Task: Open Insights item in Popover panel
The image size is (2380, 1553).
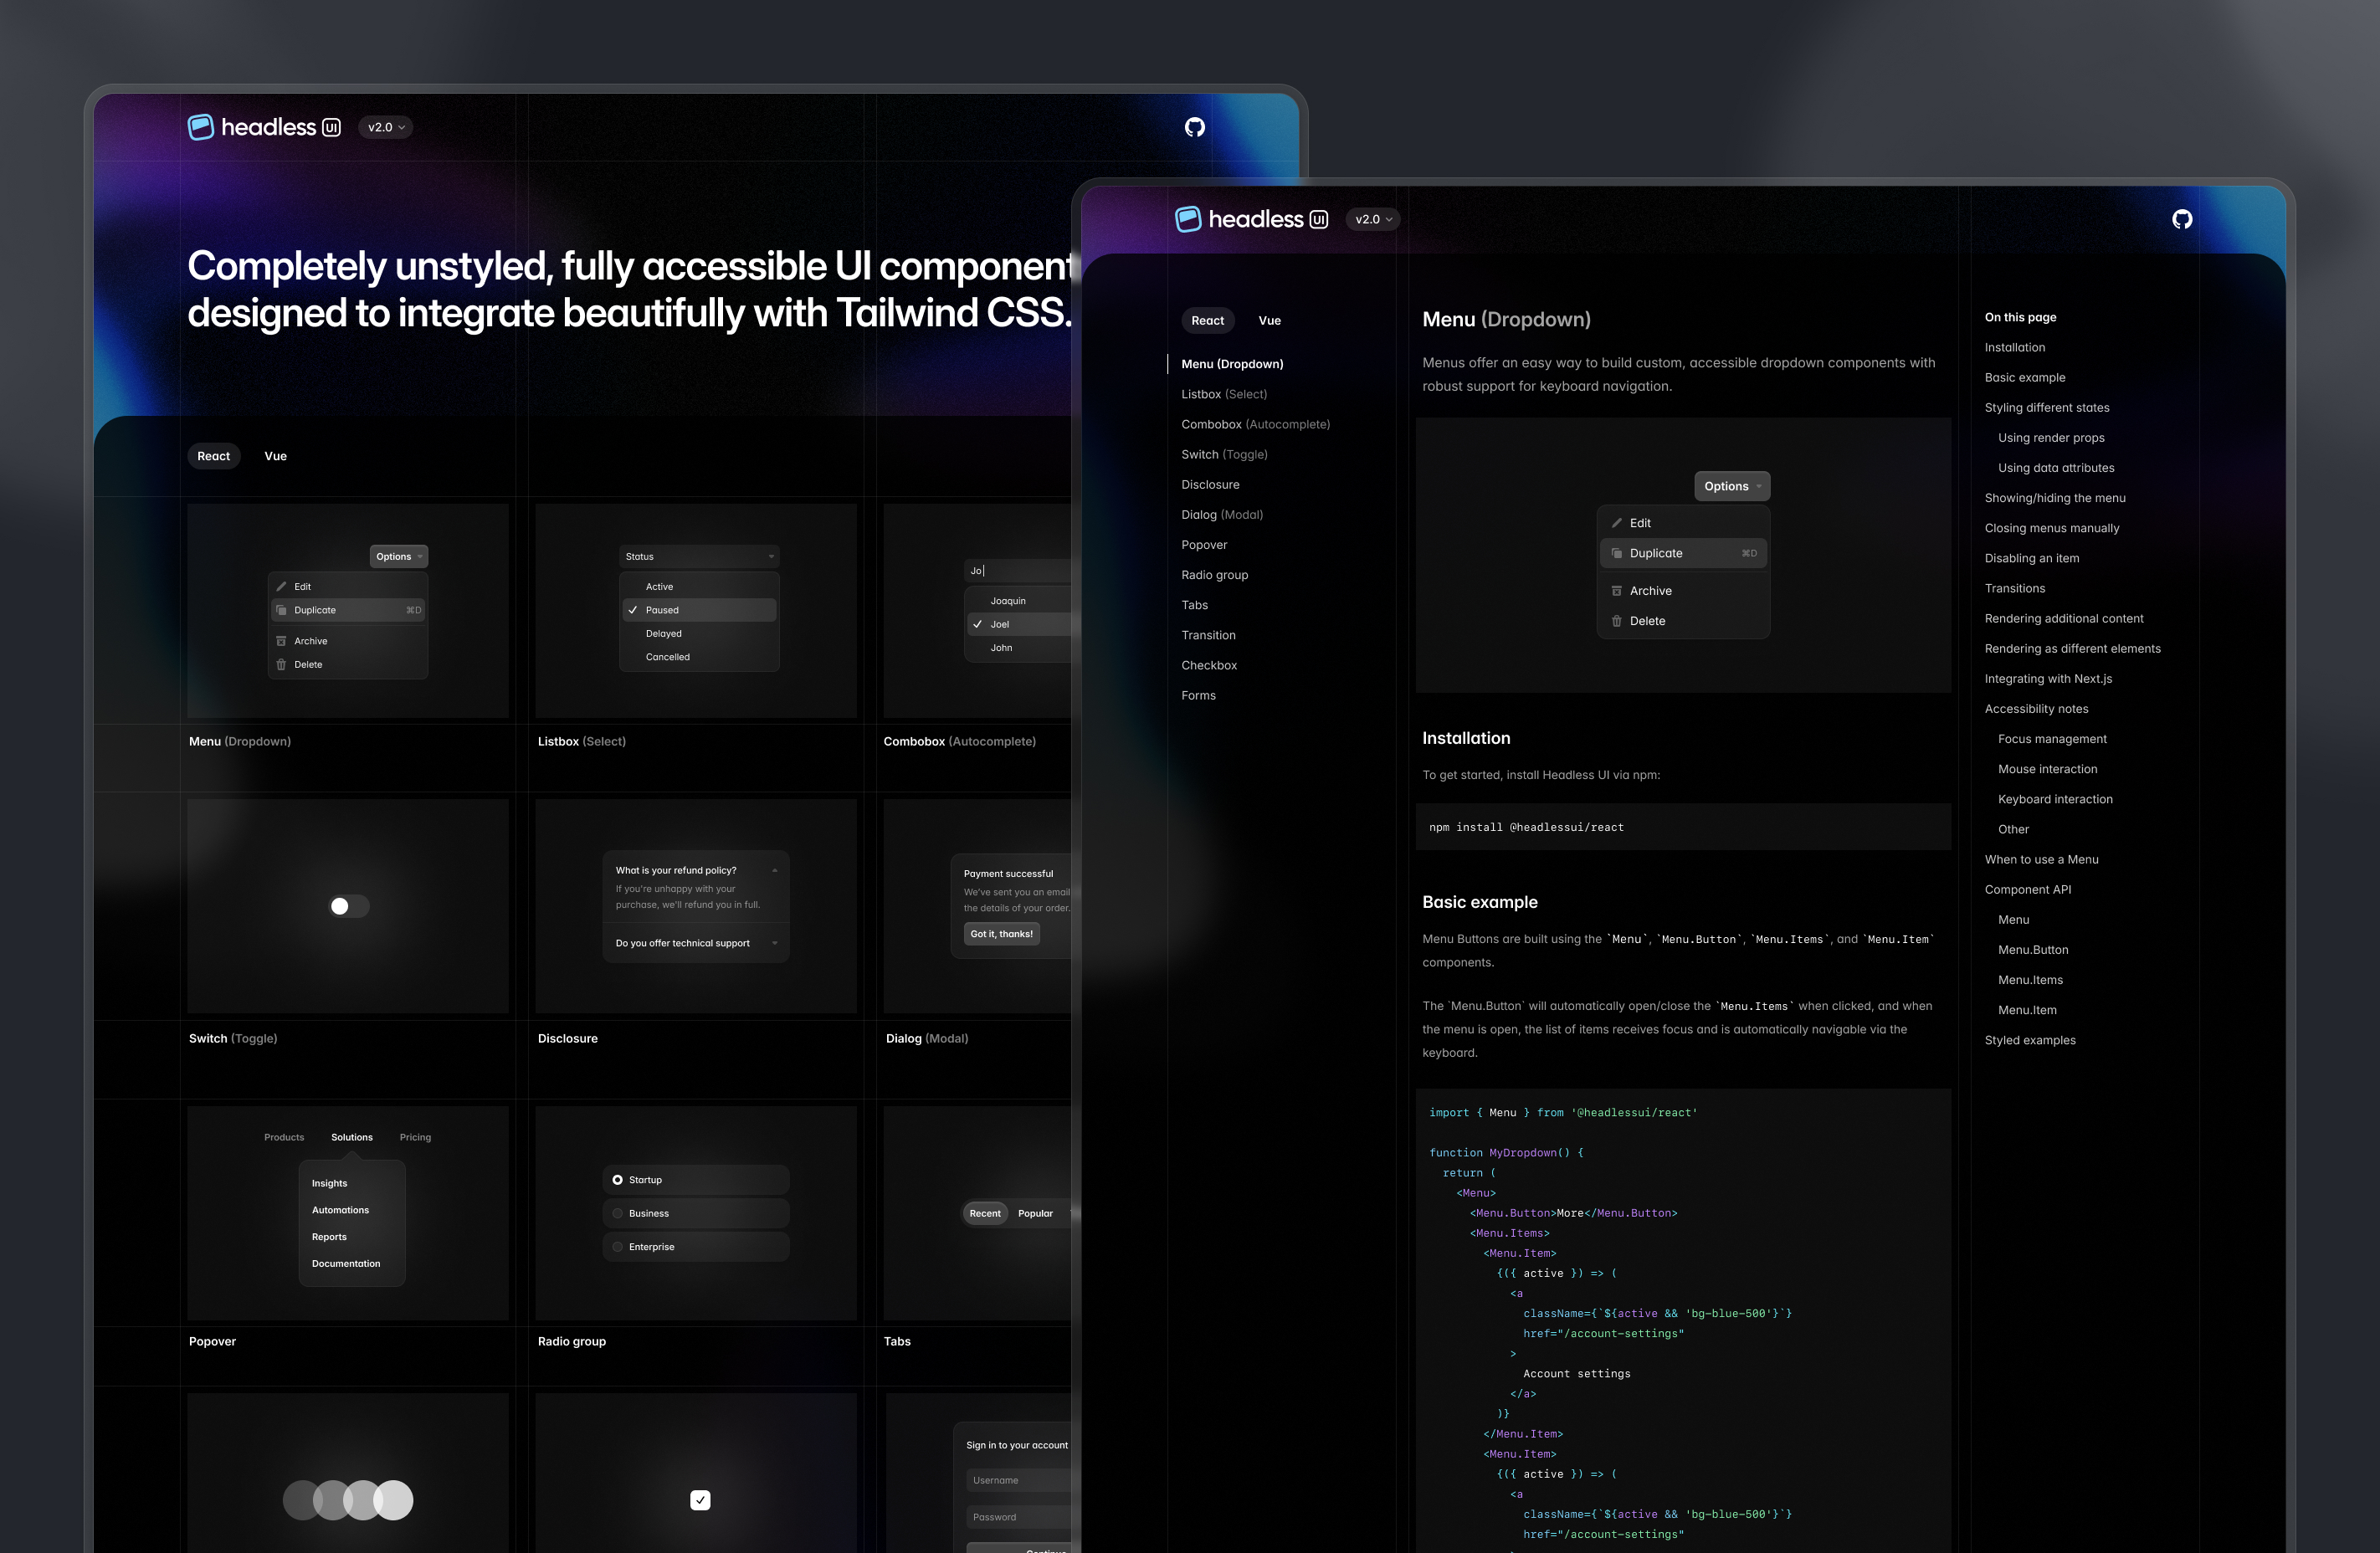Action: click(329, 1184)
